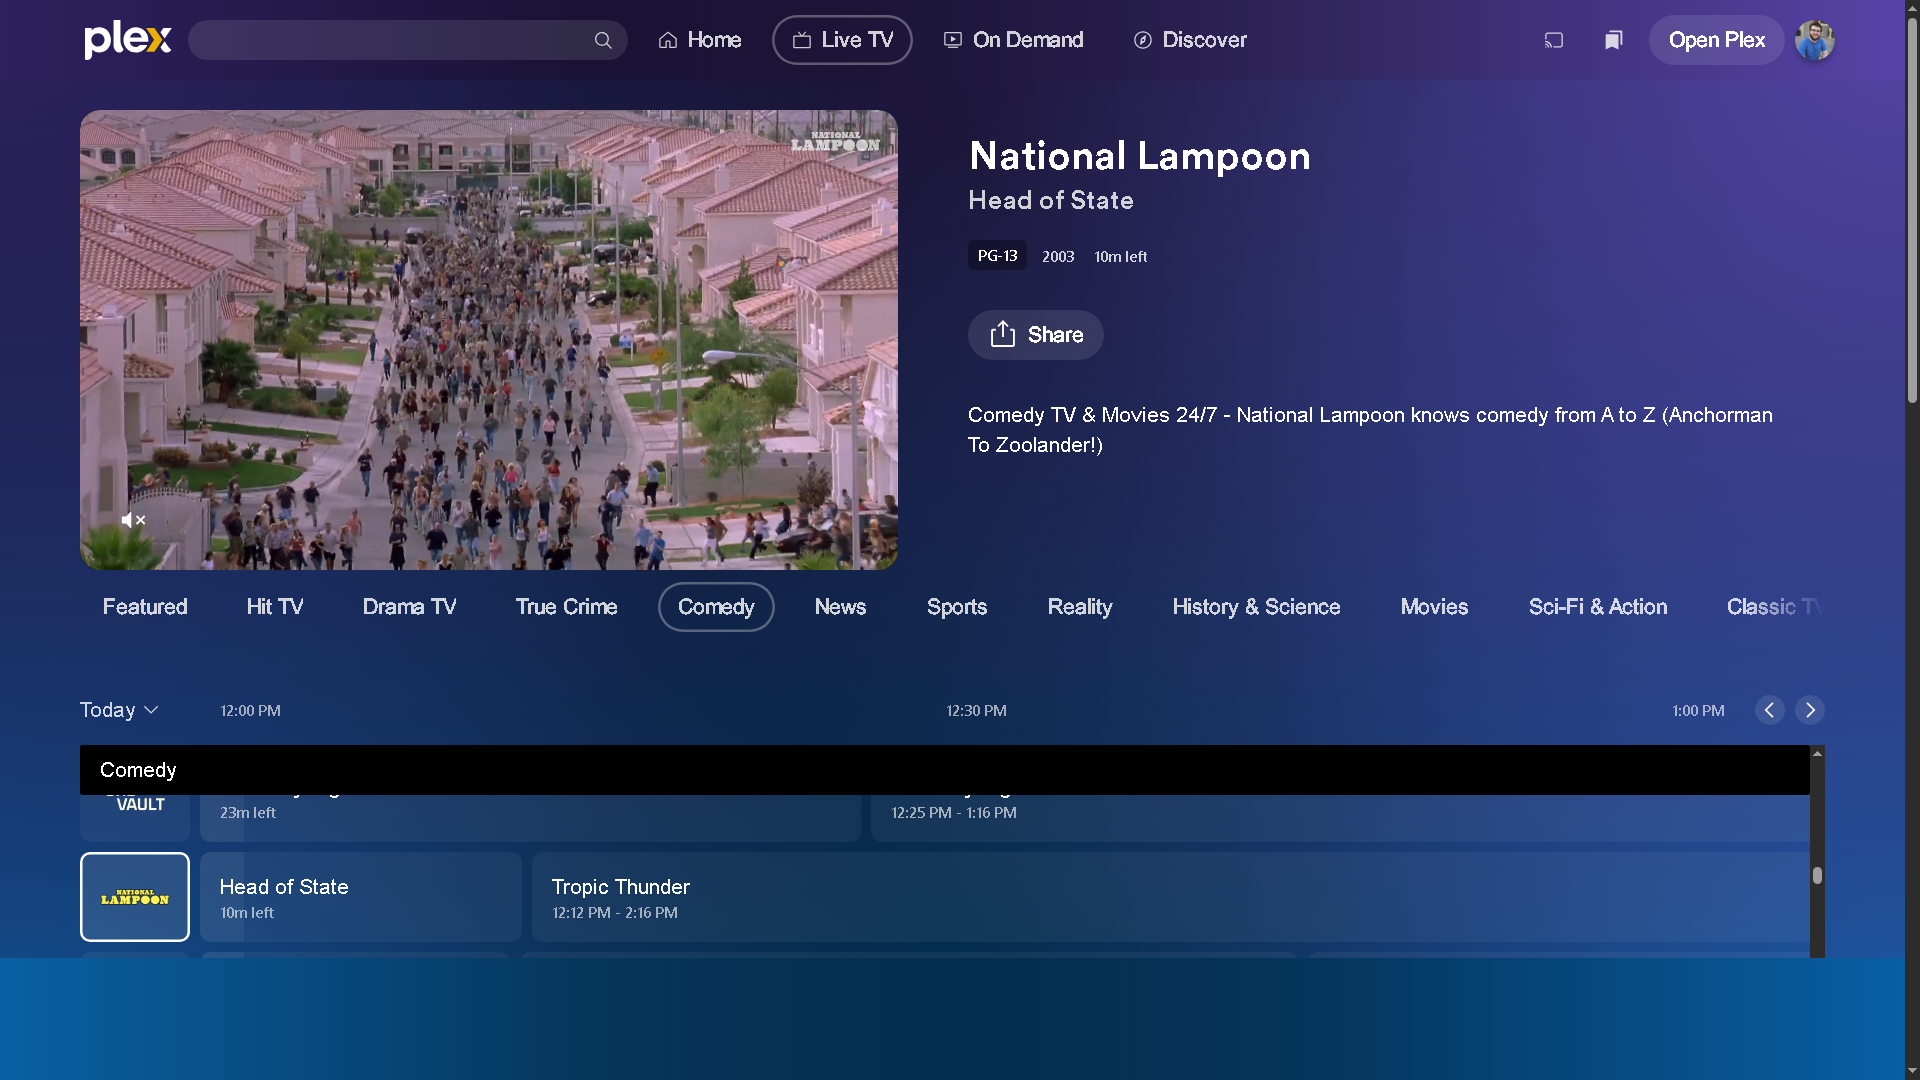
Task: Share the Head of State program
Action: pos(1035,335)
